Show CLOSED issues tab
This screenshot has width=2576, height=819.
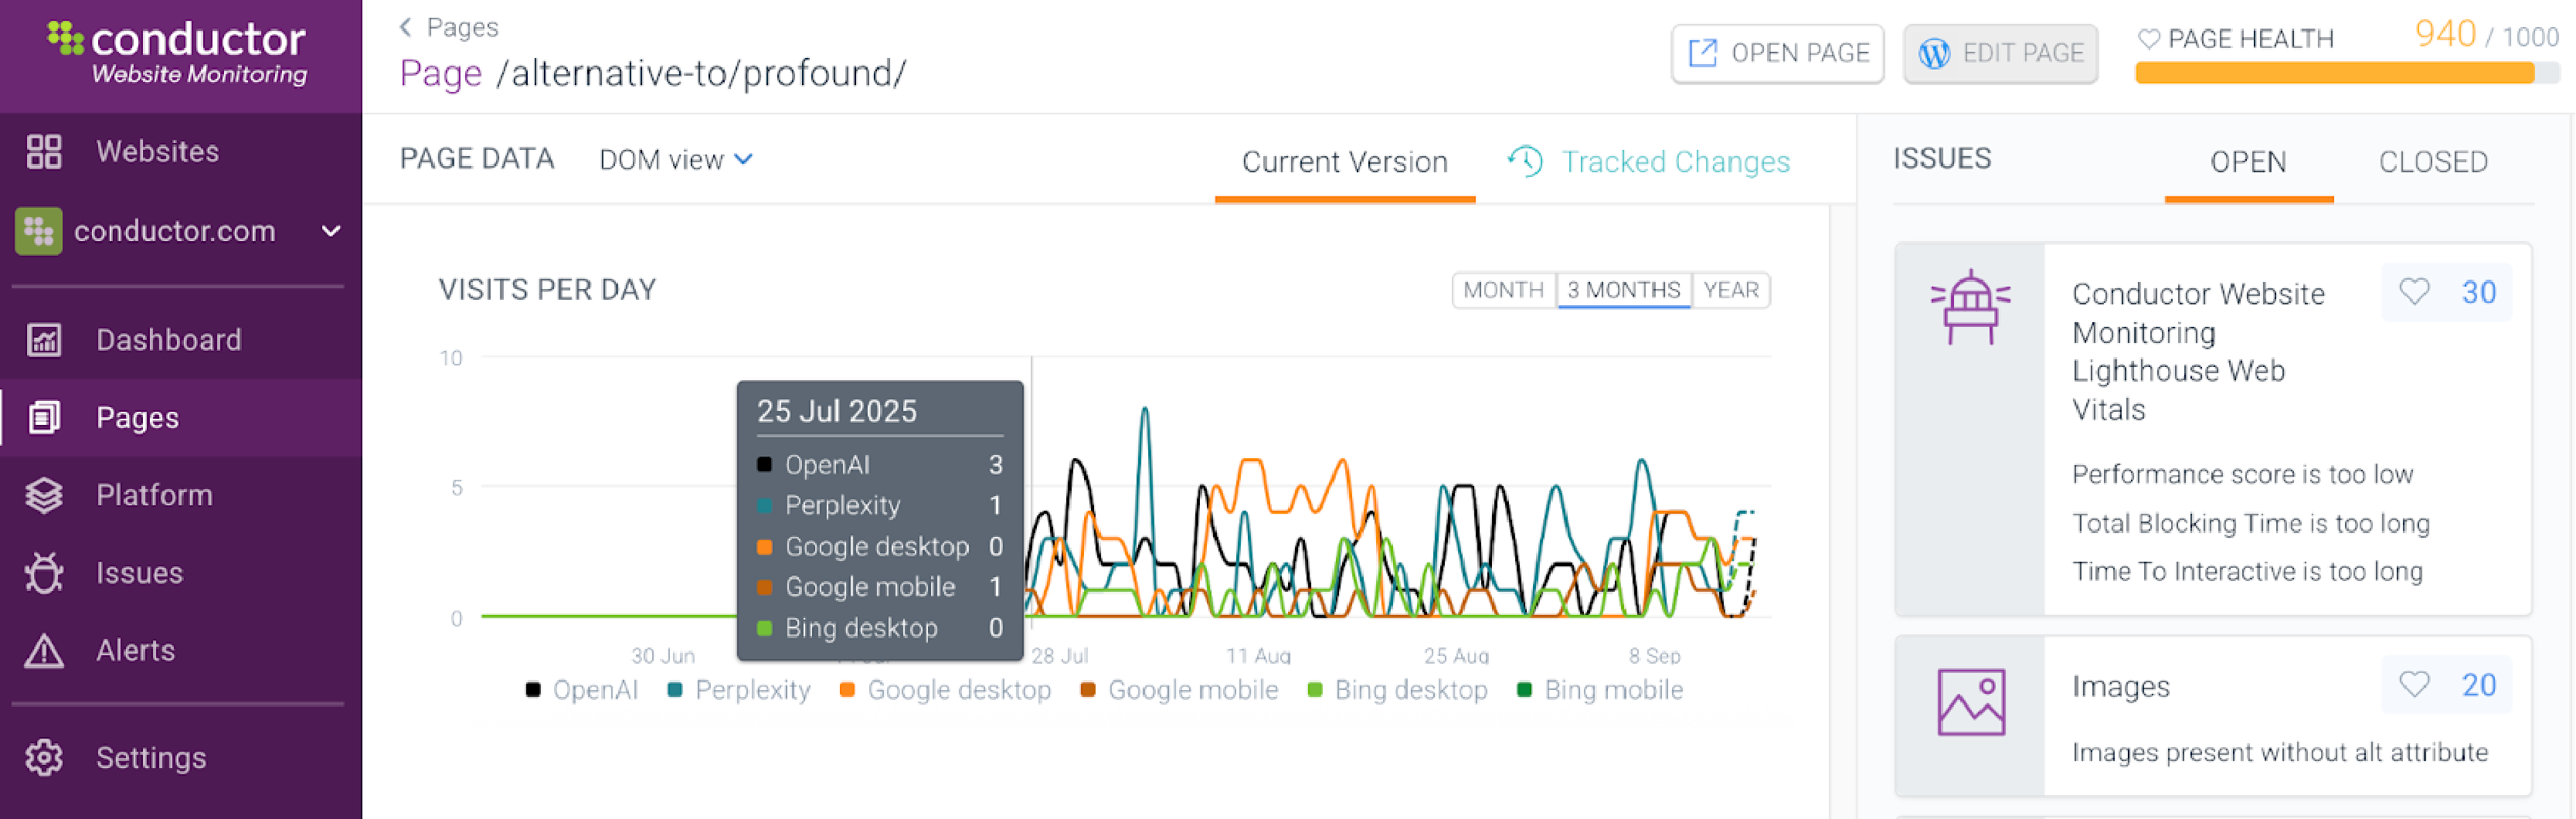tap(2434, 162)
